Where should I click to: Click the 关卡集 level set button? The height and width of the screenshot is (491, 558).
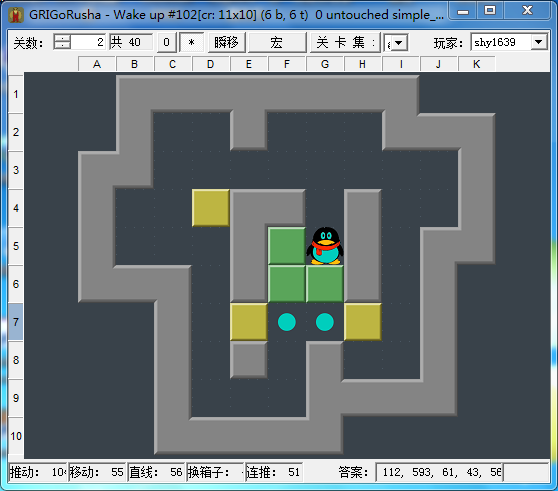[x=345, y=42]
